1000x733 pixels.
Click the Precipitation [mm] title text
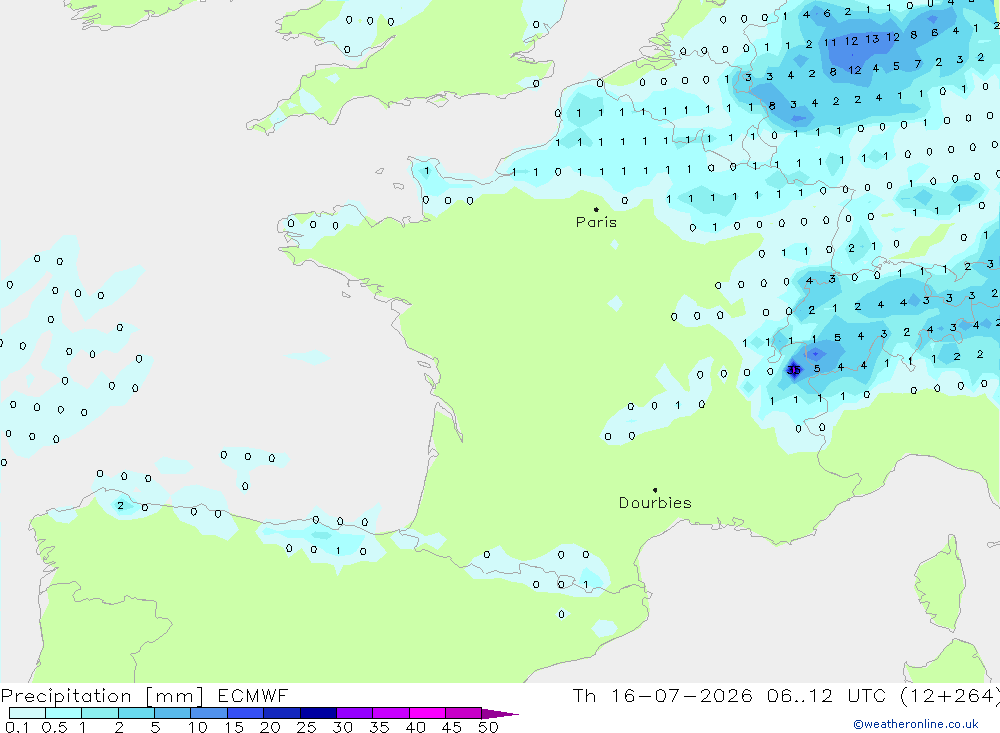[x=102, y=696]
